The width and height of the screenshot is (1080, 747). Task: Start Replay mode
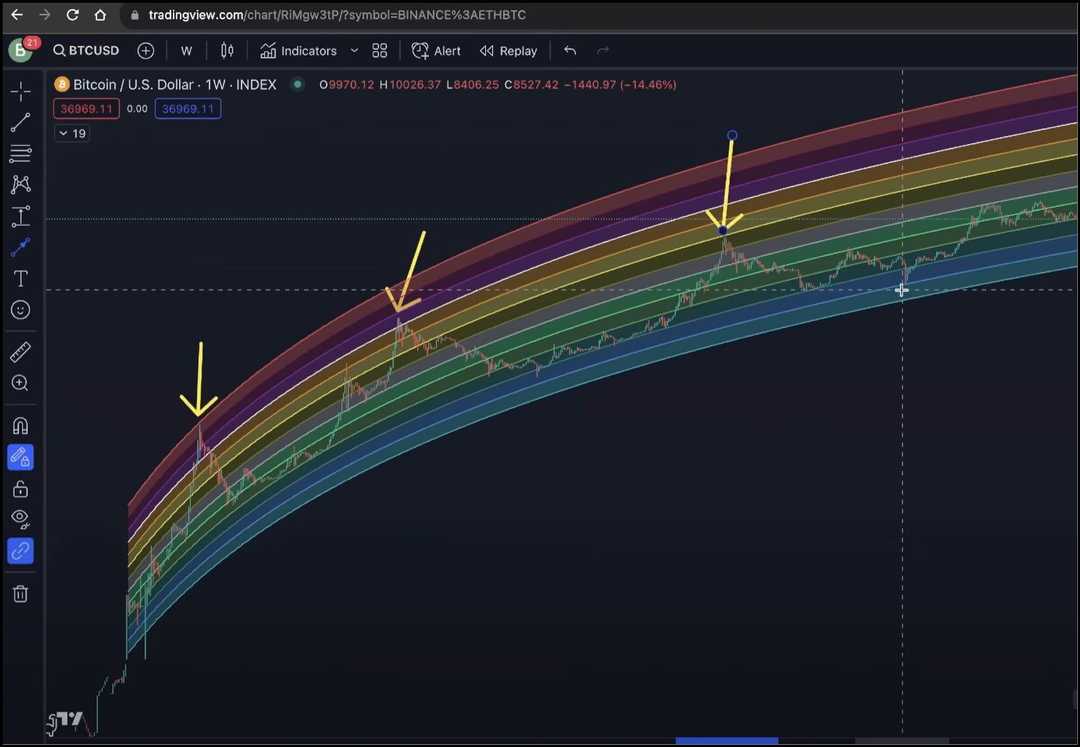(508, 50)
